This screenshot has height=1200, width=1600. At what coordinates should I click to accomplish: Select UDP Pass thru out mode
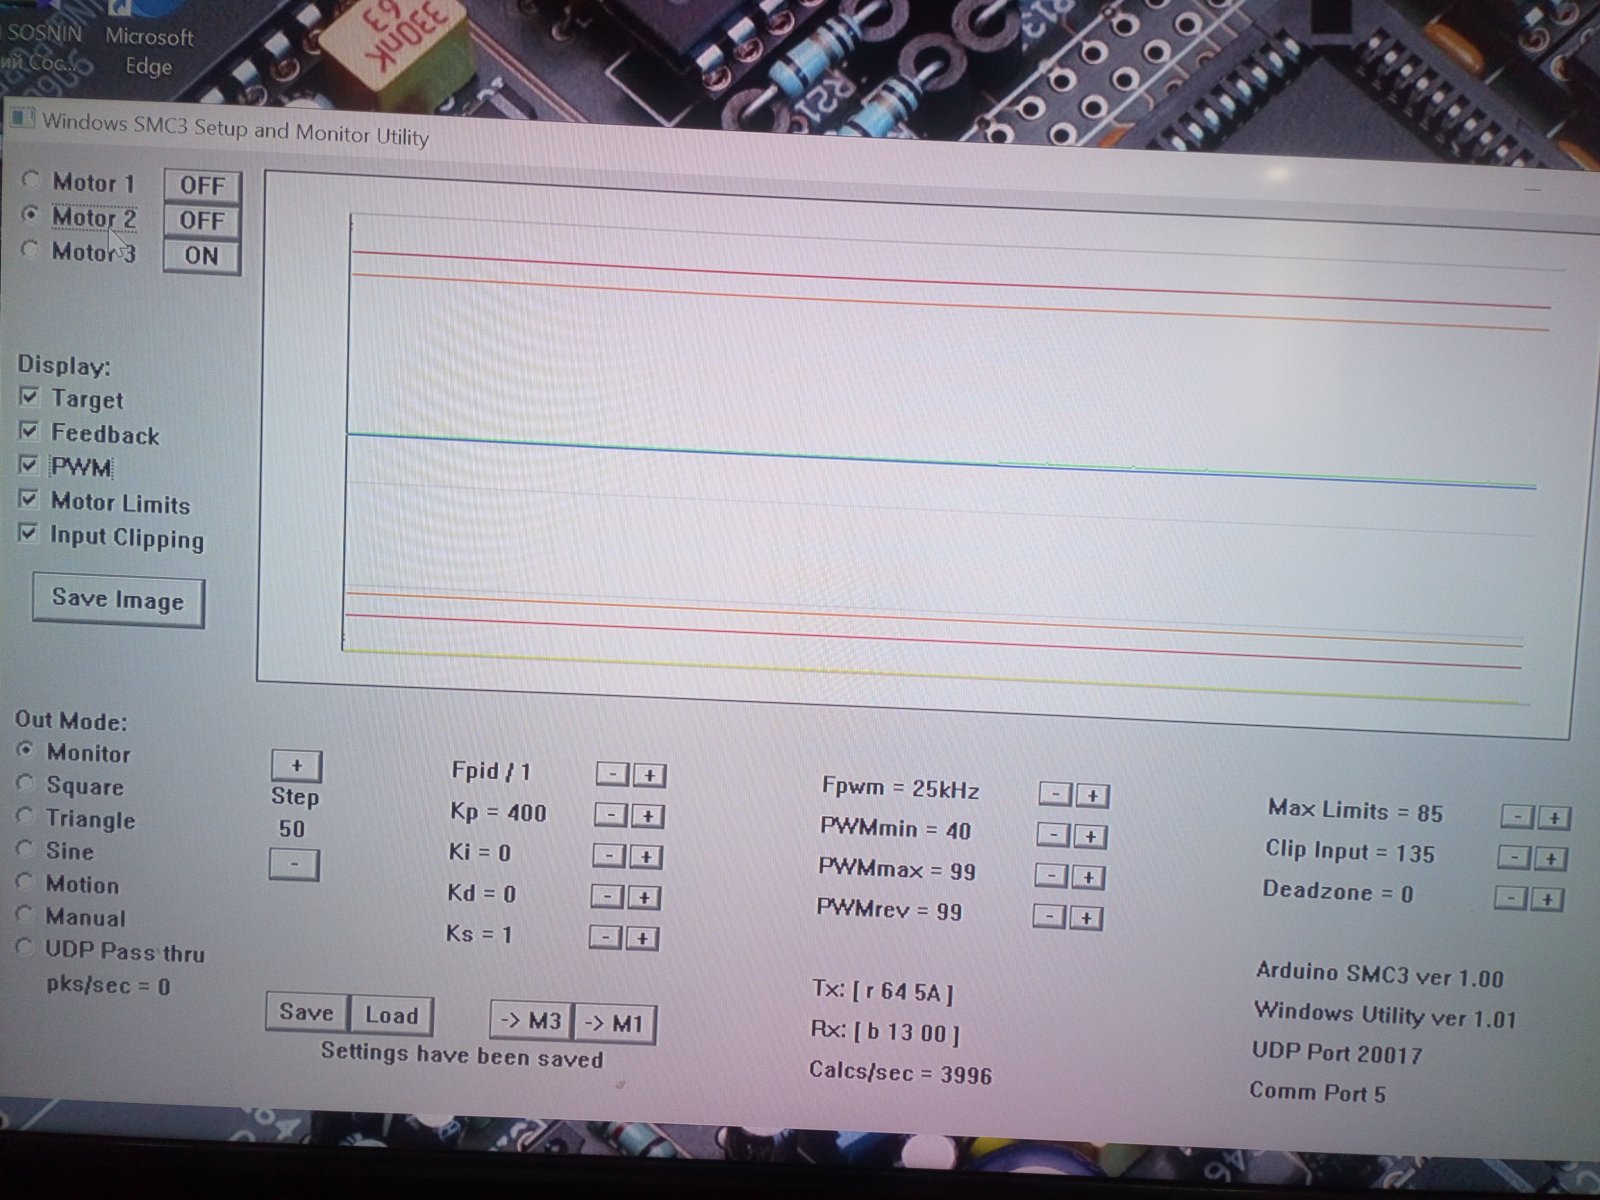click(x=26, y=947)
